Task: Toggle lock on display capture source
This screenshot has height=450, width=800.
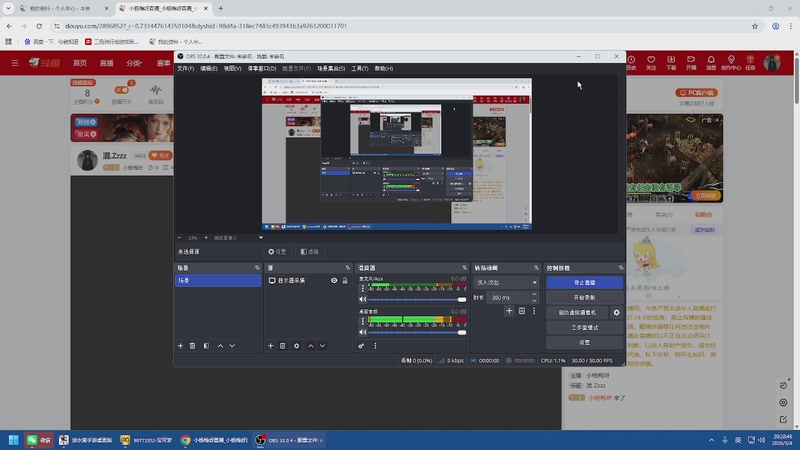Action: (345, 281)
